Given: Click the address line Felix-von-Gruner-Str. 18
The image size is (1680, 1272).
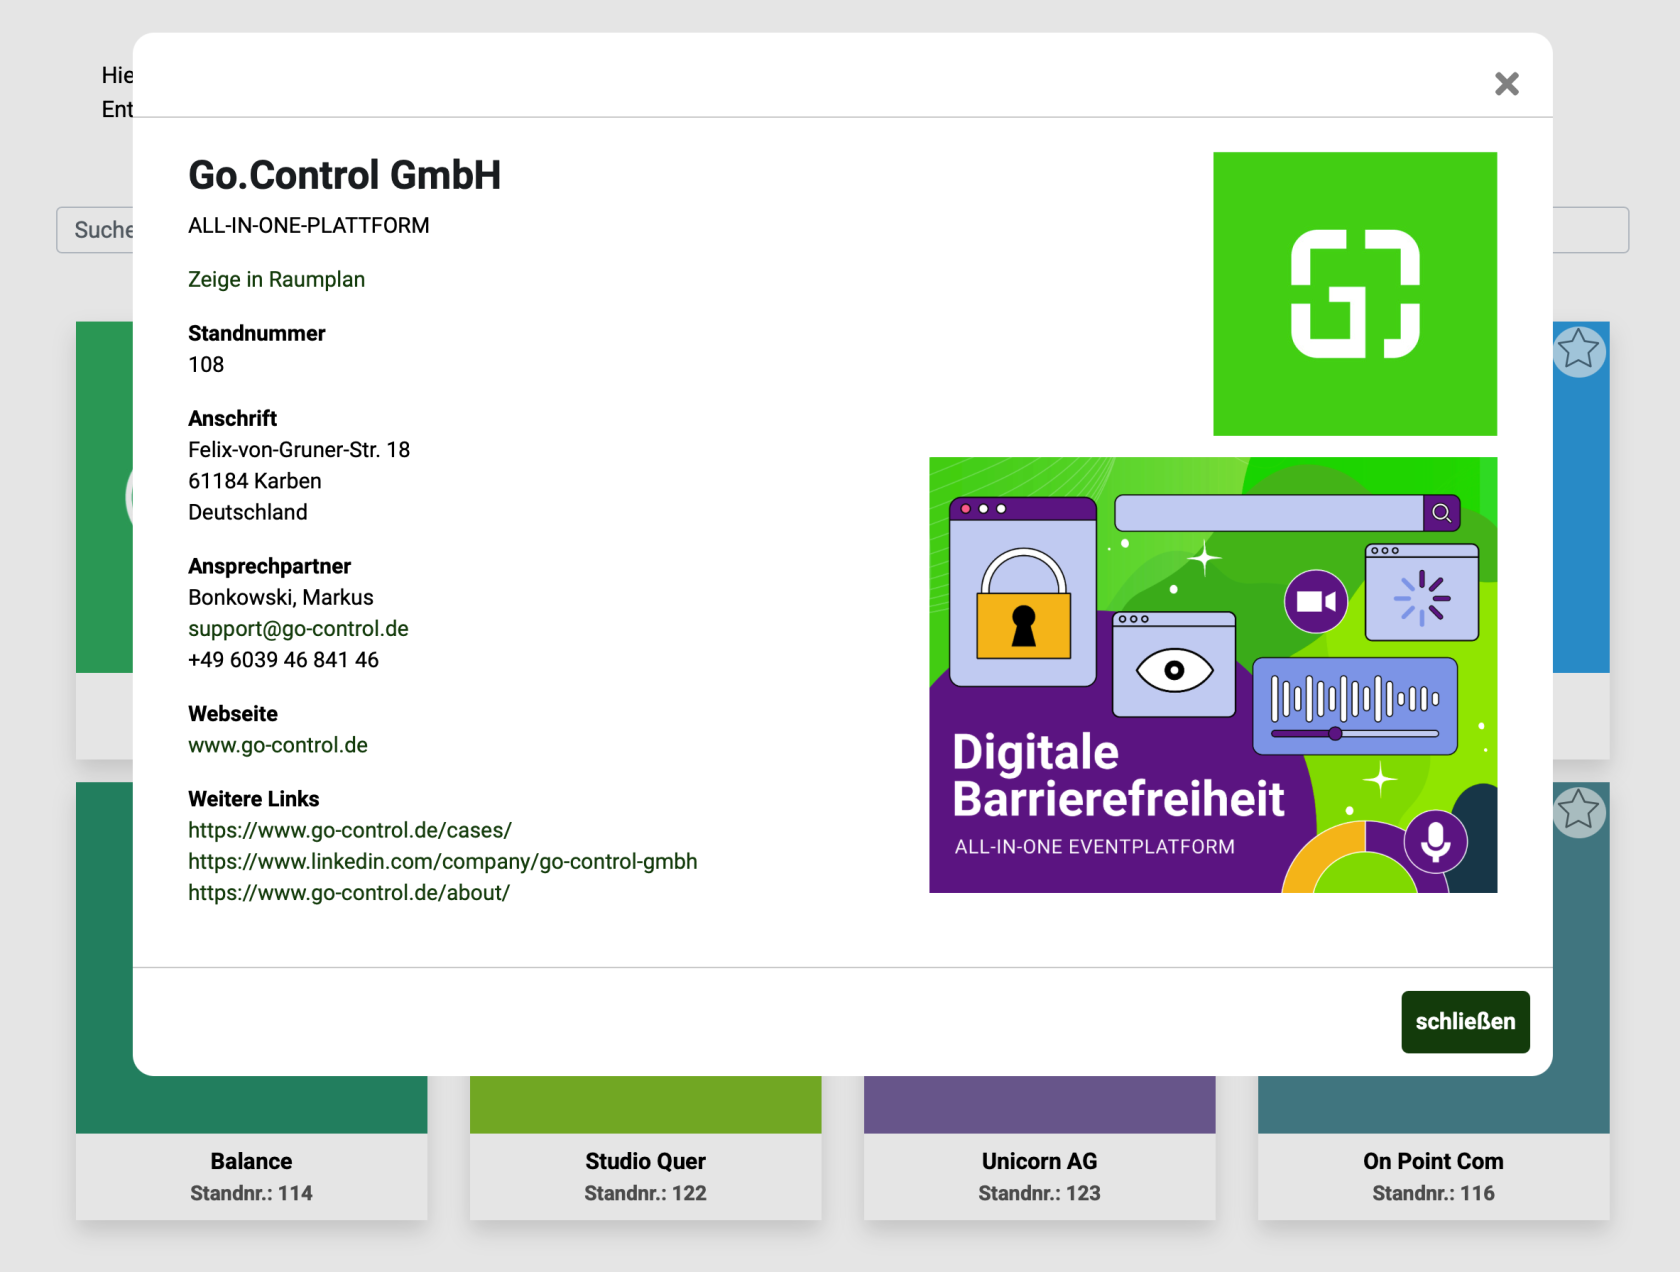Looking at the screenshot, I should pyautogui.click(x=299, y=450).
